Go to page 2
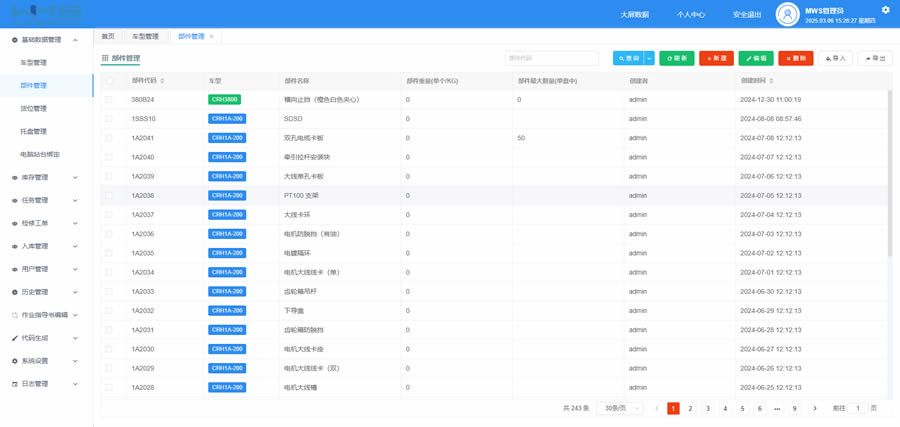Image resolution: width=900 pixels, height=427 pixels. [x=690, y=408]
